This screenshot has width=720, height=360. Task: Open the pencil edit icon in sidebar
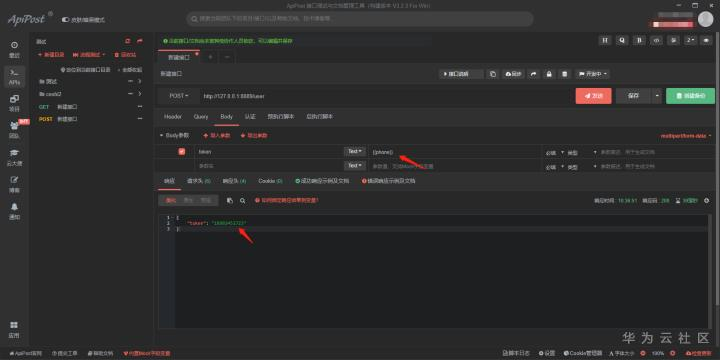[x=14, y=180]
